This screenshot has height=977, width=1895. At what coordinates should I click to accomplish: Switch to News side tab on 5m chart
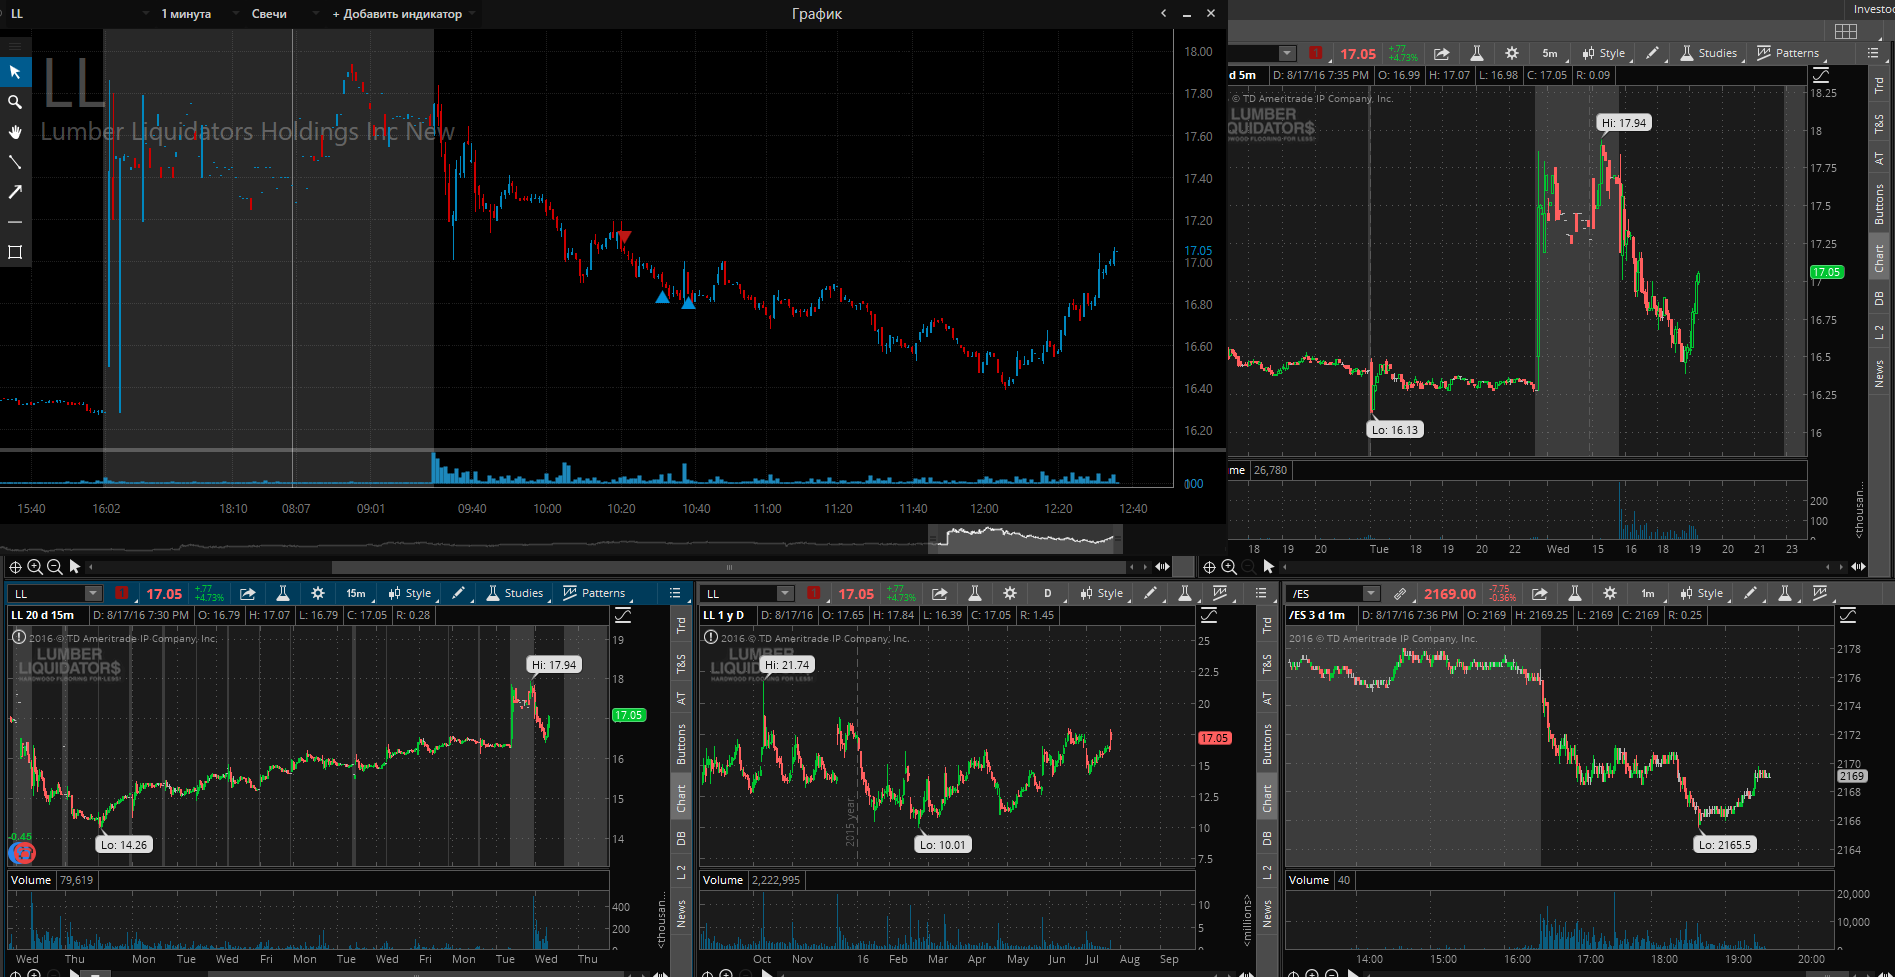point(1879,374)
